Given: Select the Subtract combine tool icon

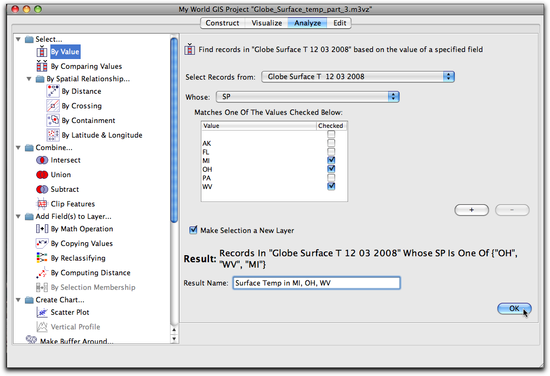Looking at the screenshot, I should point(42,189).
